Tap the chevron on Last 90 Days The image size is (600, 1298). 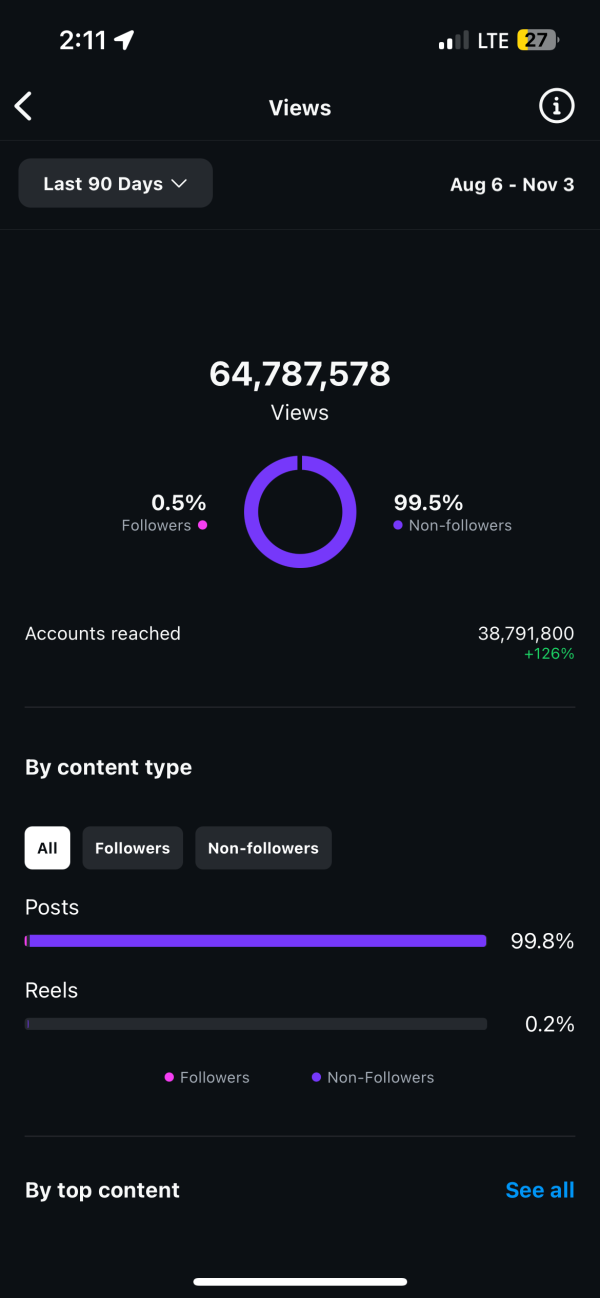tap(179, 184)
